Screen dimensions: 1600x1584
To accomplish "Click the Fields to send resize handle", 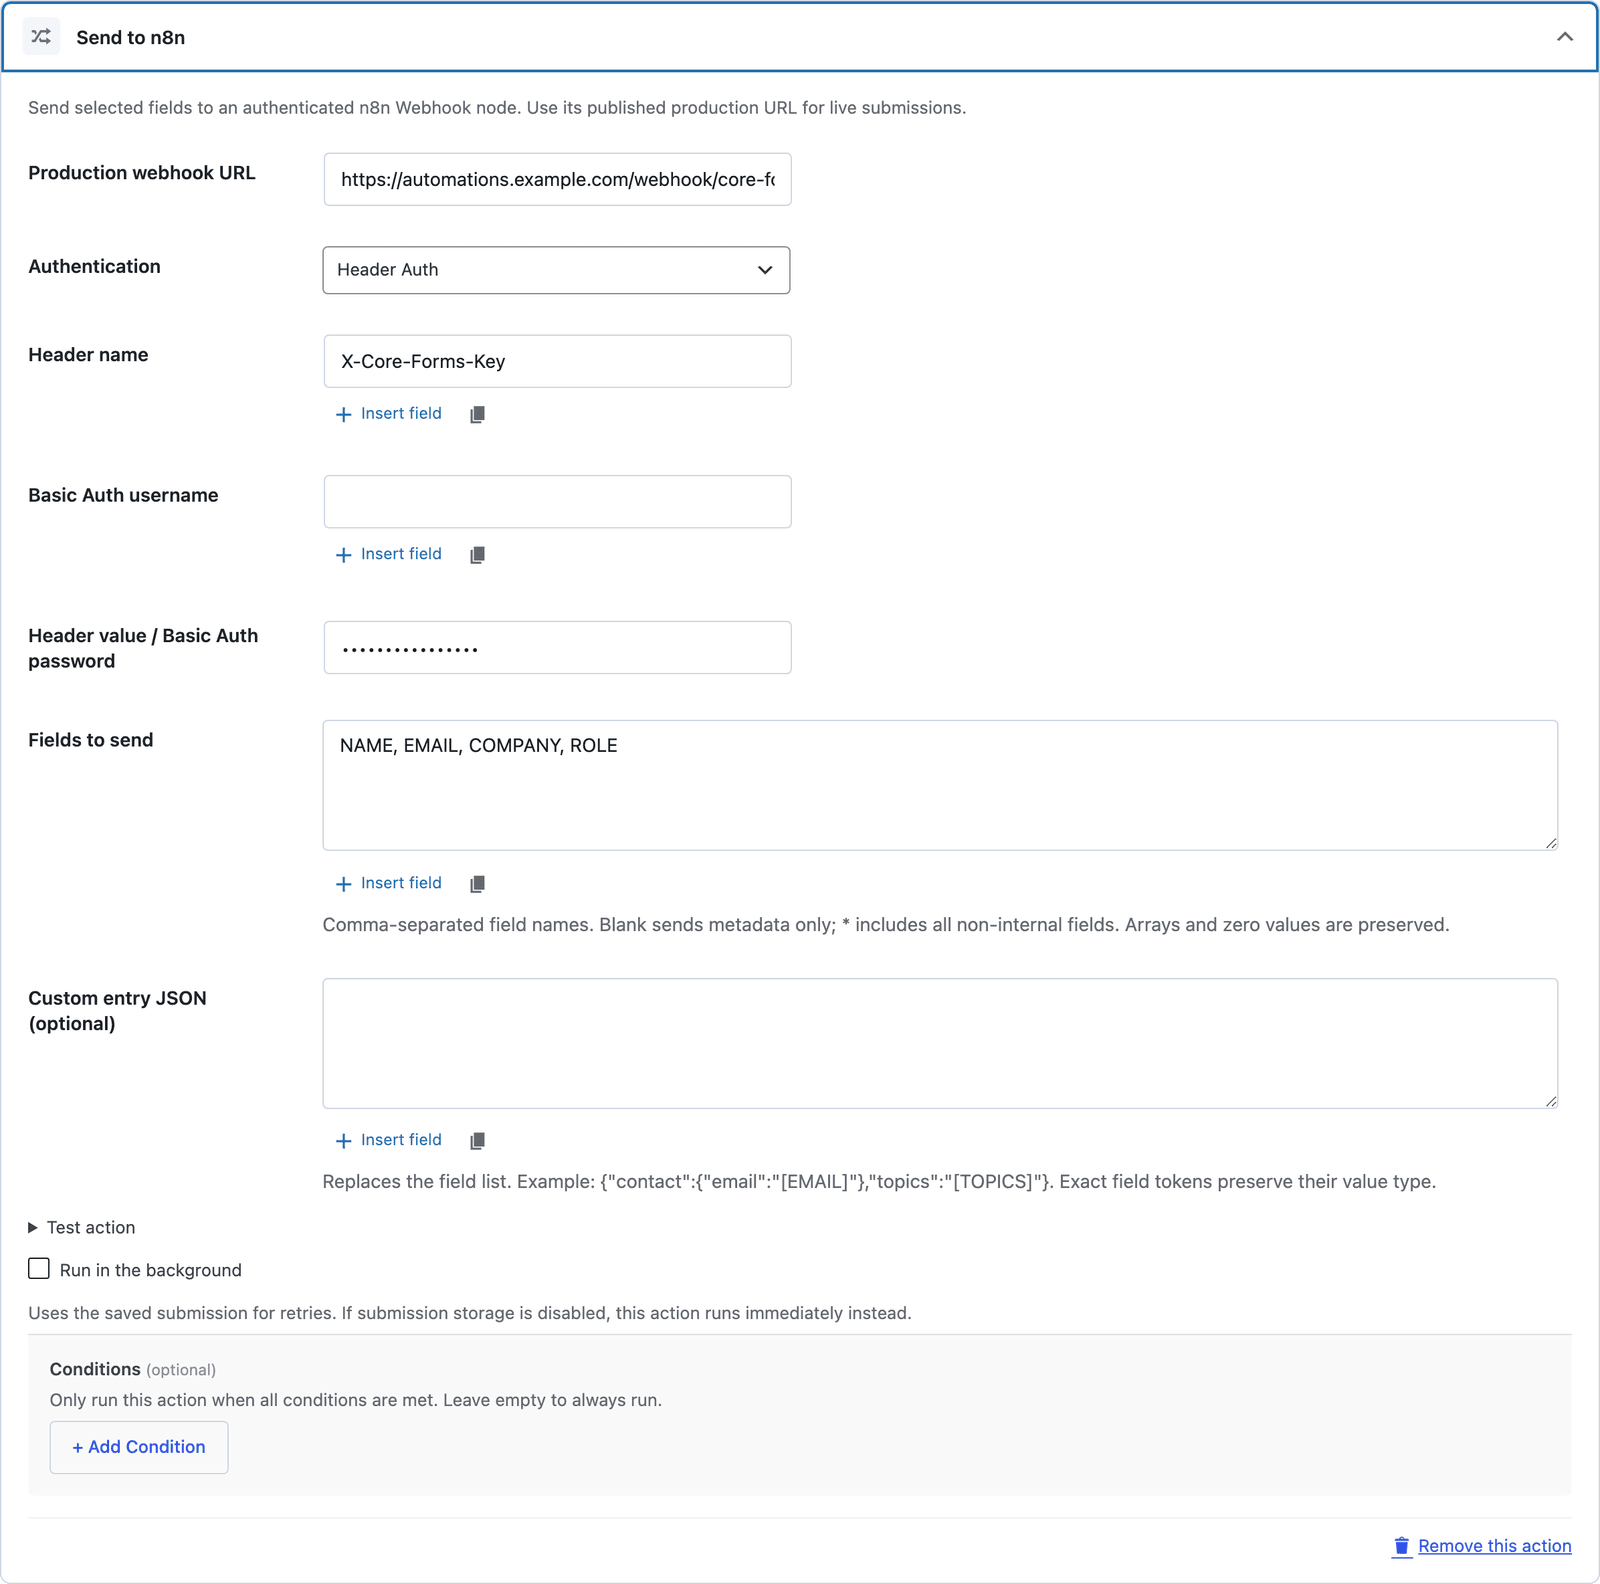I will [1550, 843].
